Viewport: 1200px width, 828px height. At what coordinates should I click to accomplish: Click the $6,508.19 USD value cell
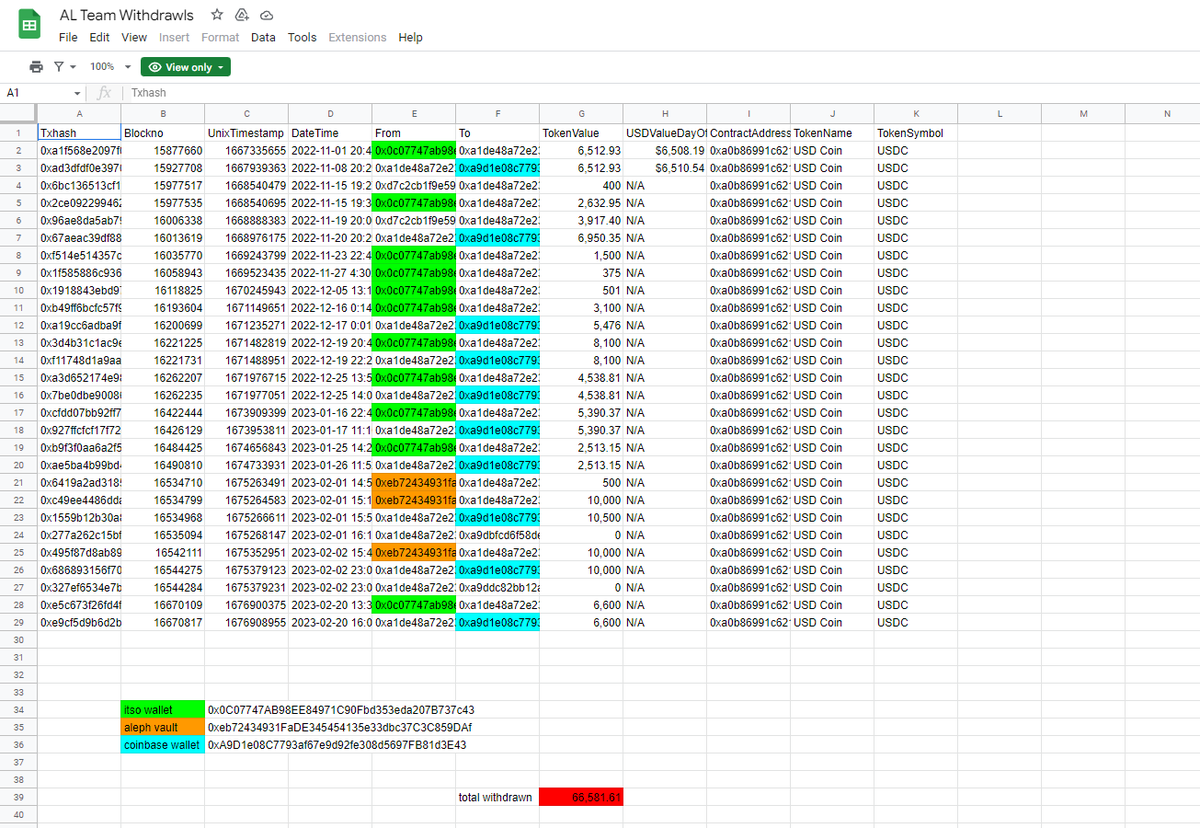pyautogui.click(x=666, y=150)
